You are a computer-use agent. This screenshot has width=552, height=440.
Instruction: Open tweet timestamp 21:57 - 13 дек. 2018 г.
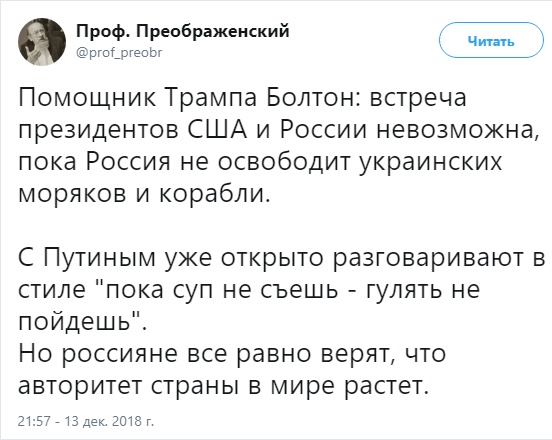click(86, 421)
